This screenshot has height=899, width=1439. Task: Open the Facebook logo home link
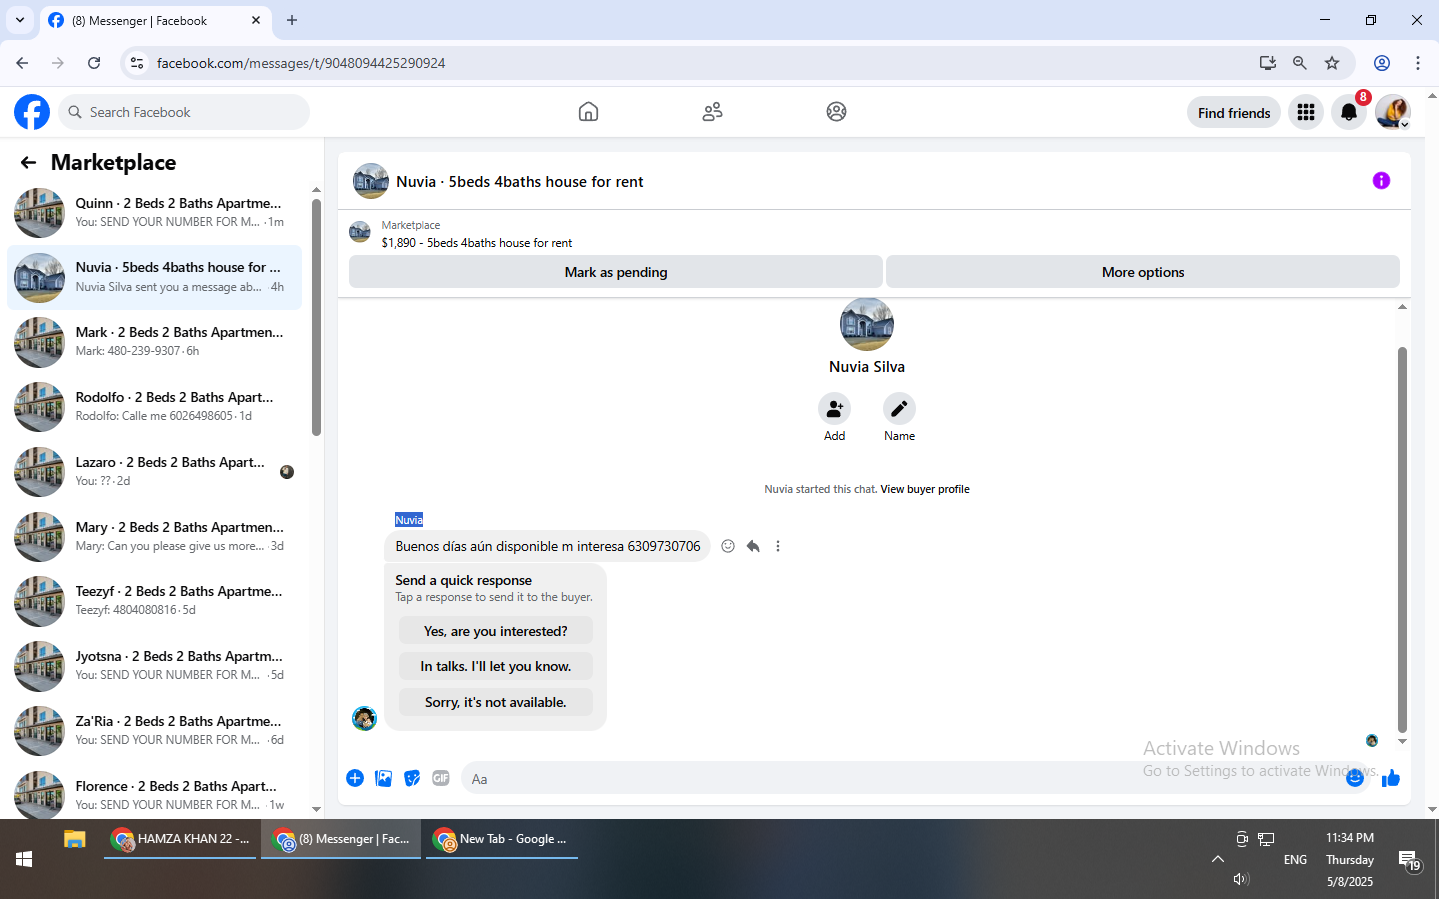click(32, 112)
